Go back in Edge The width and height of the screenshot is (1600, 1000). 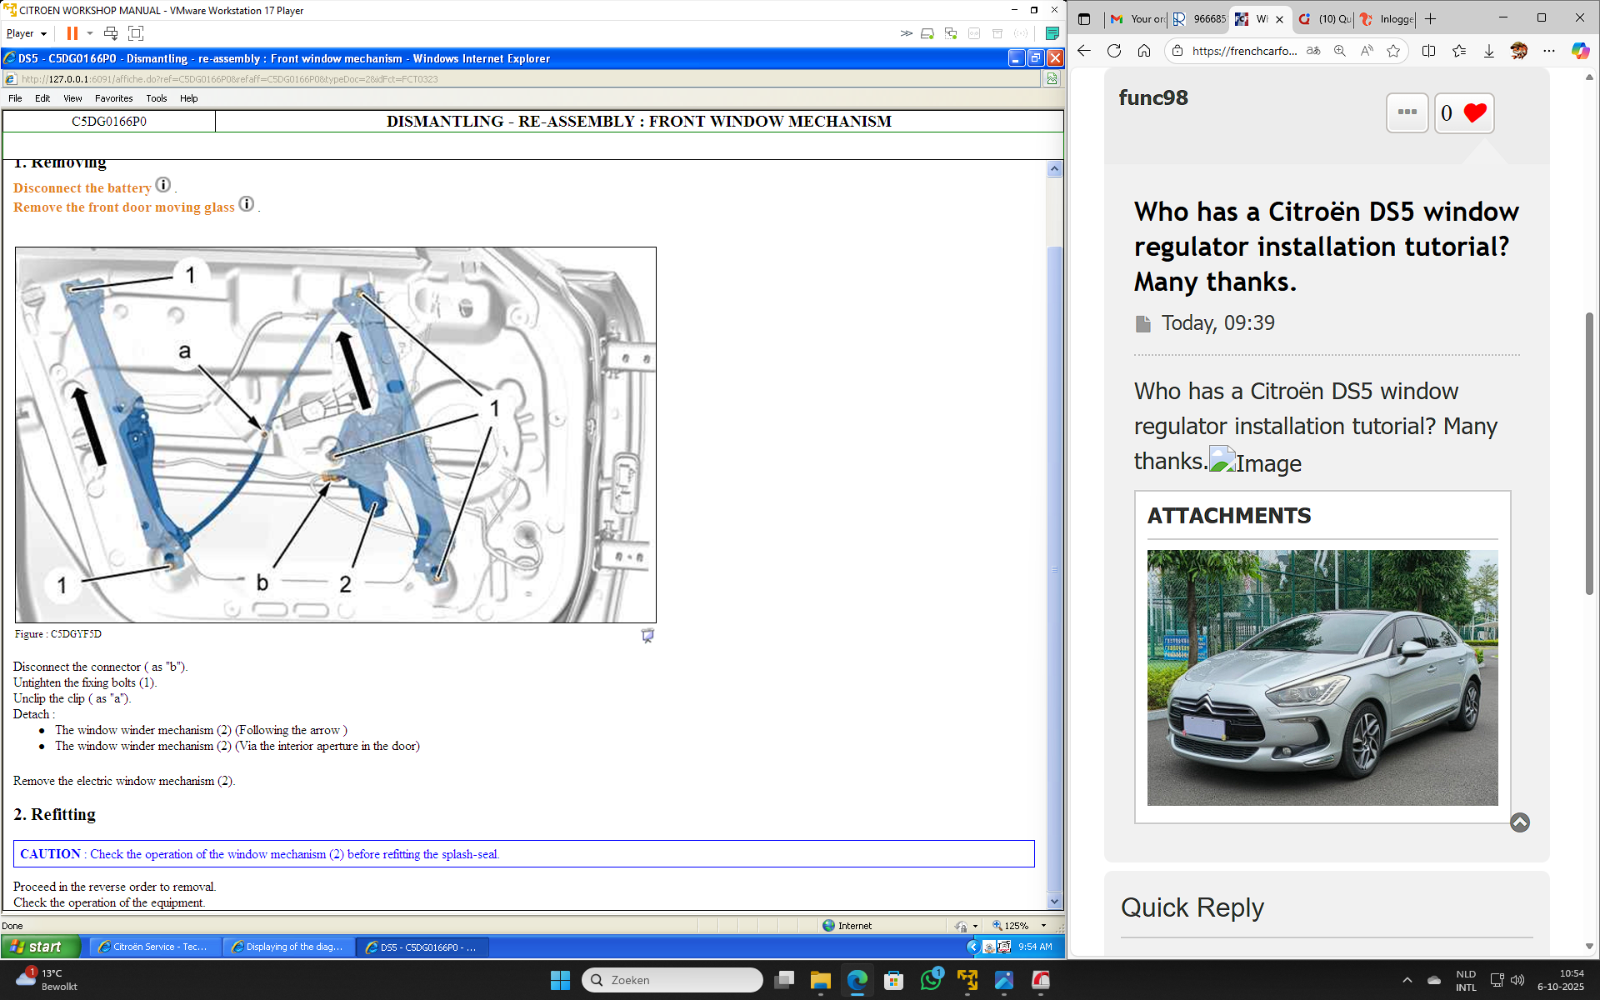(1084, 51)
